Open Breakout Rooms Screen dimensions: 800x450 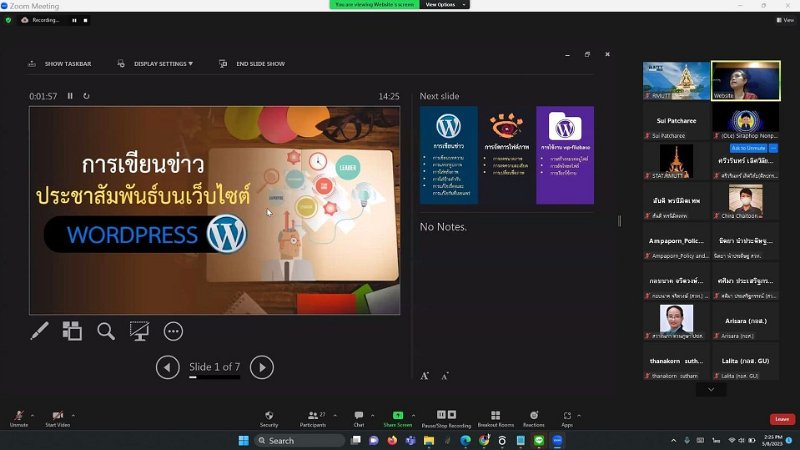pyautogui.click(x=495, y=418)
